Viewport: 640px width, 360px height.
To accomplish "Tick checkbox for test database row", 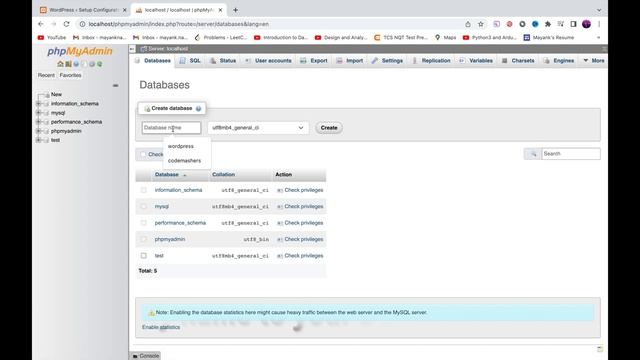I will [x=144, y=256].
